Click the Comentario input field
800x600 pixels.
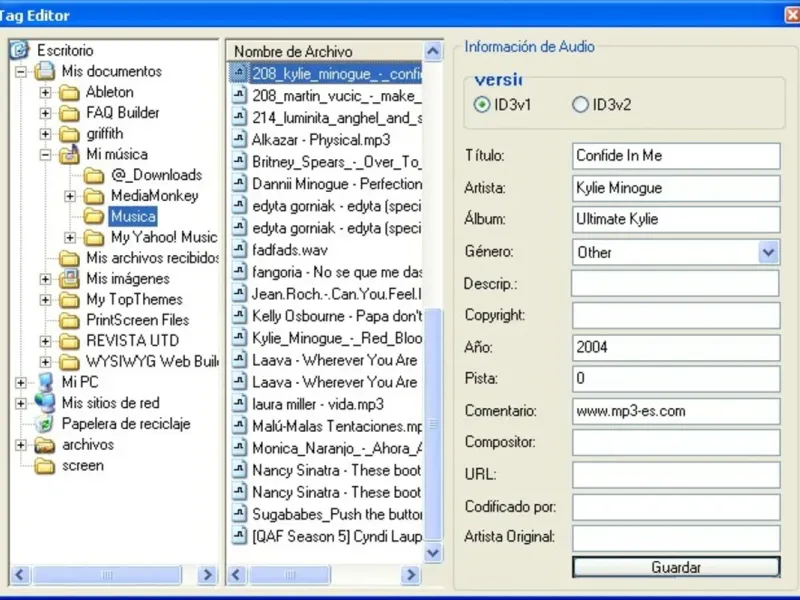tap(676, 411)
